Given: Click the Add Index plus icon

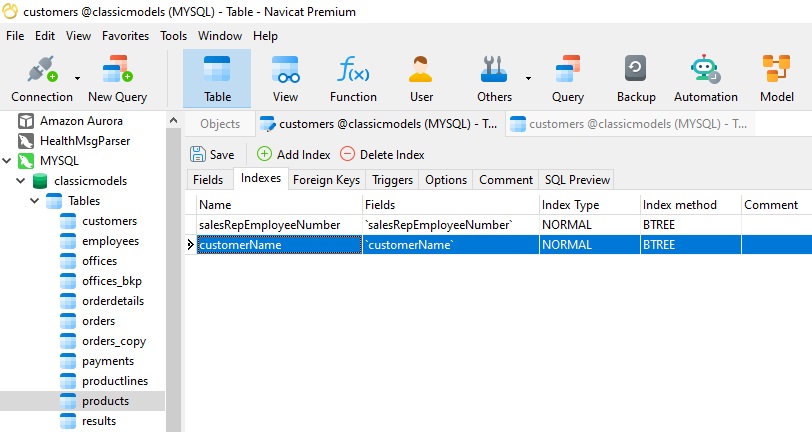Looking at the screenshot, I should pos(264,154).
